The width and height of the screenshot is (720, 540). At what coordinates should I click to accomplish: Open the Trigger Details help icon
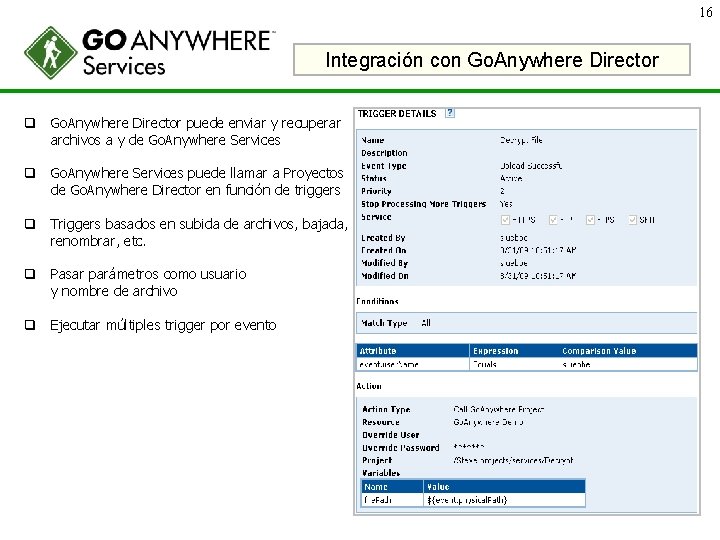tap(450, 113)
